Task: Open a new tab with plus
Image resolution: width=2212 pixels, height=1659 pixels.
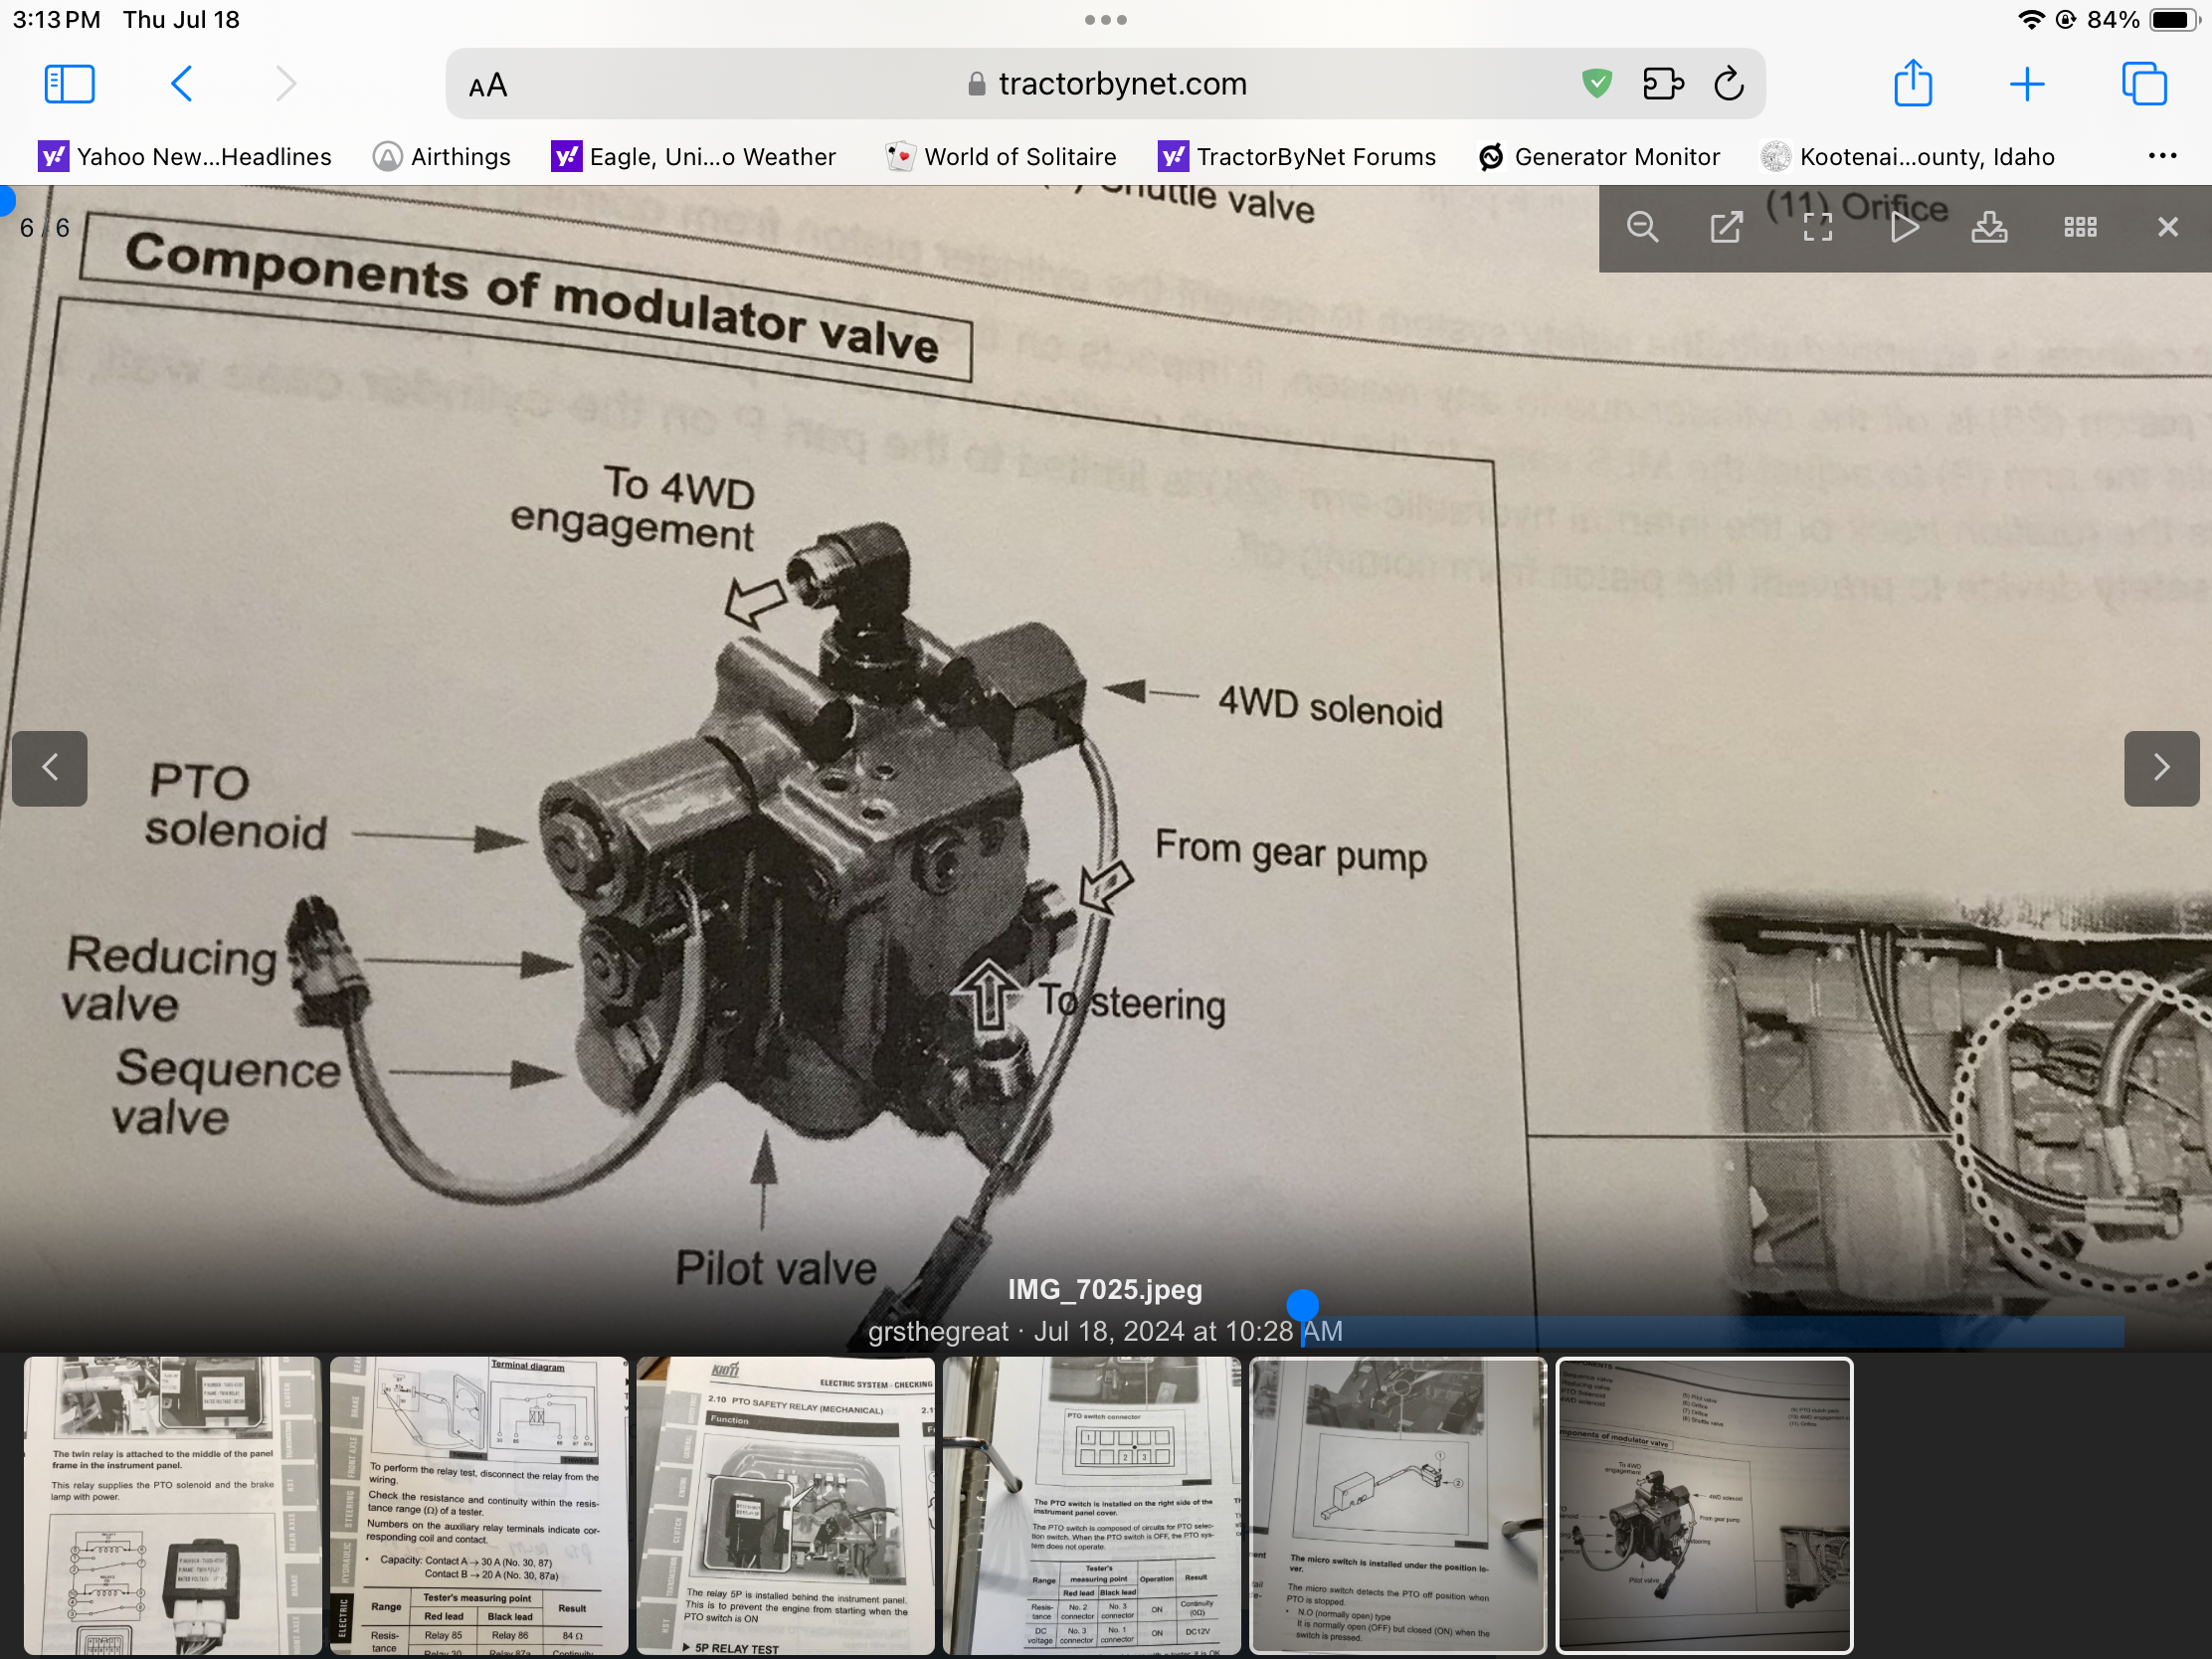Action: pyautogui.click(x=2027, y=84)
